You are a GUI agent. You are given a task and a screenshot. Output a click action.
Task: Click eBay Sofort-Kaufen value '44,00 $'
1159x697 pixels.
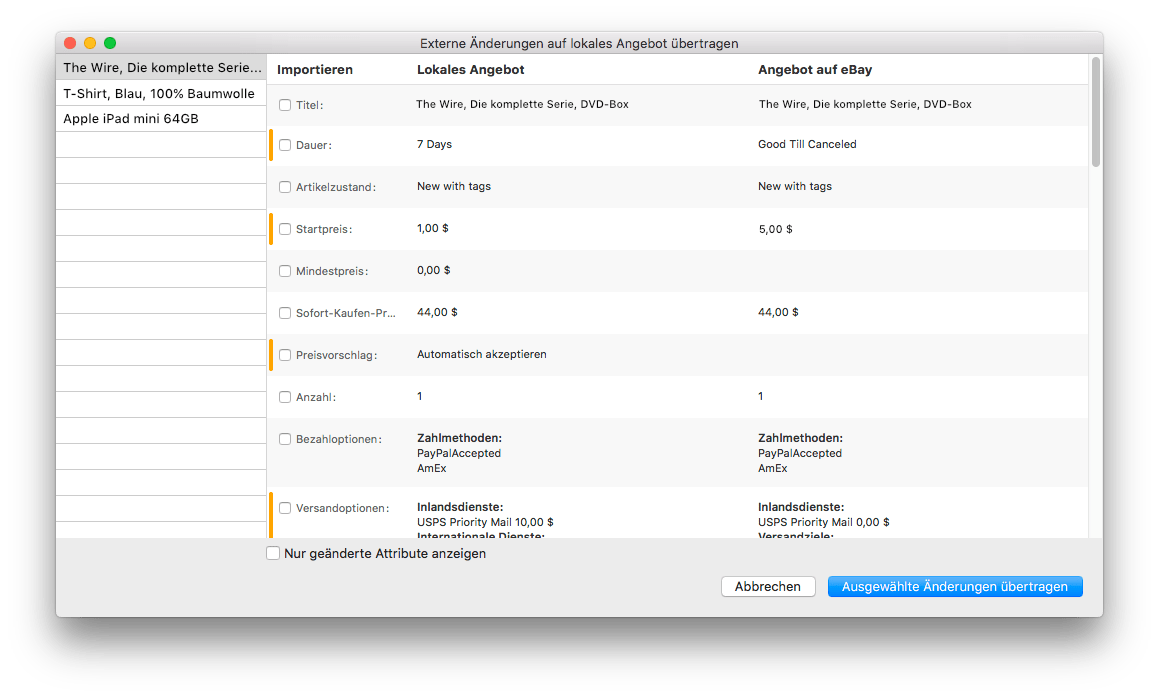(778, 313)
